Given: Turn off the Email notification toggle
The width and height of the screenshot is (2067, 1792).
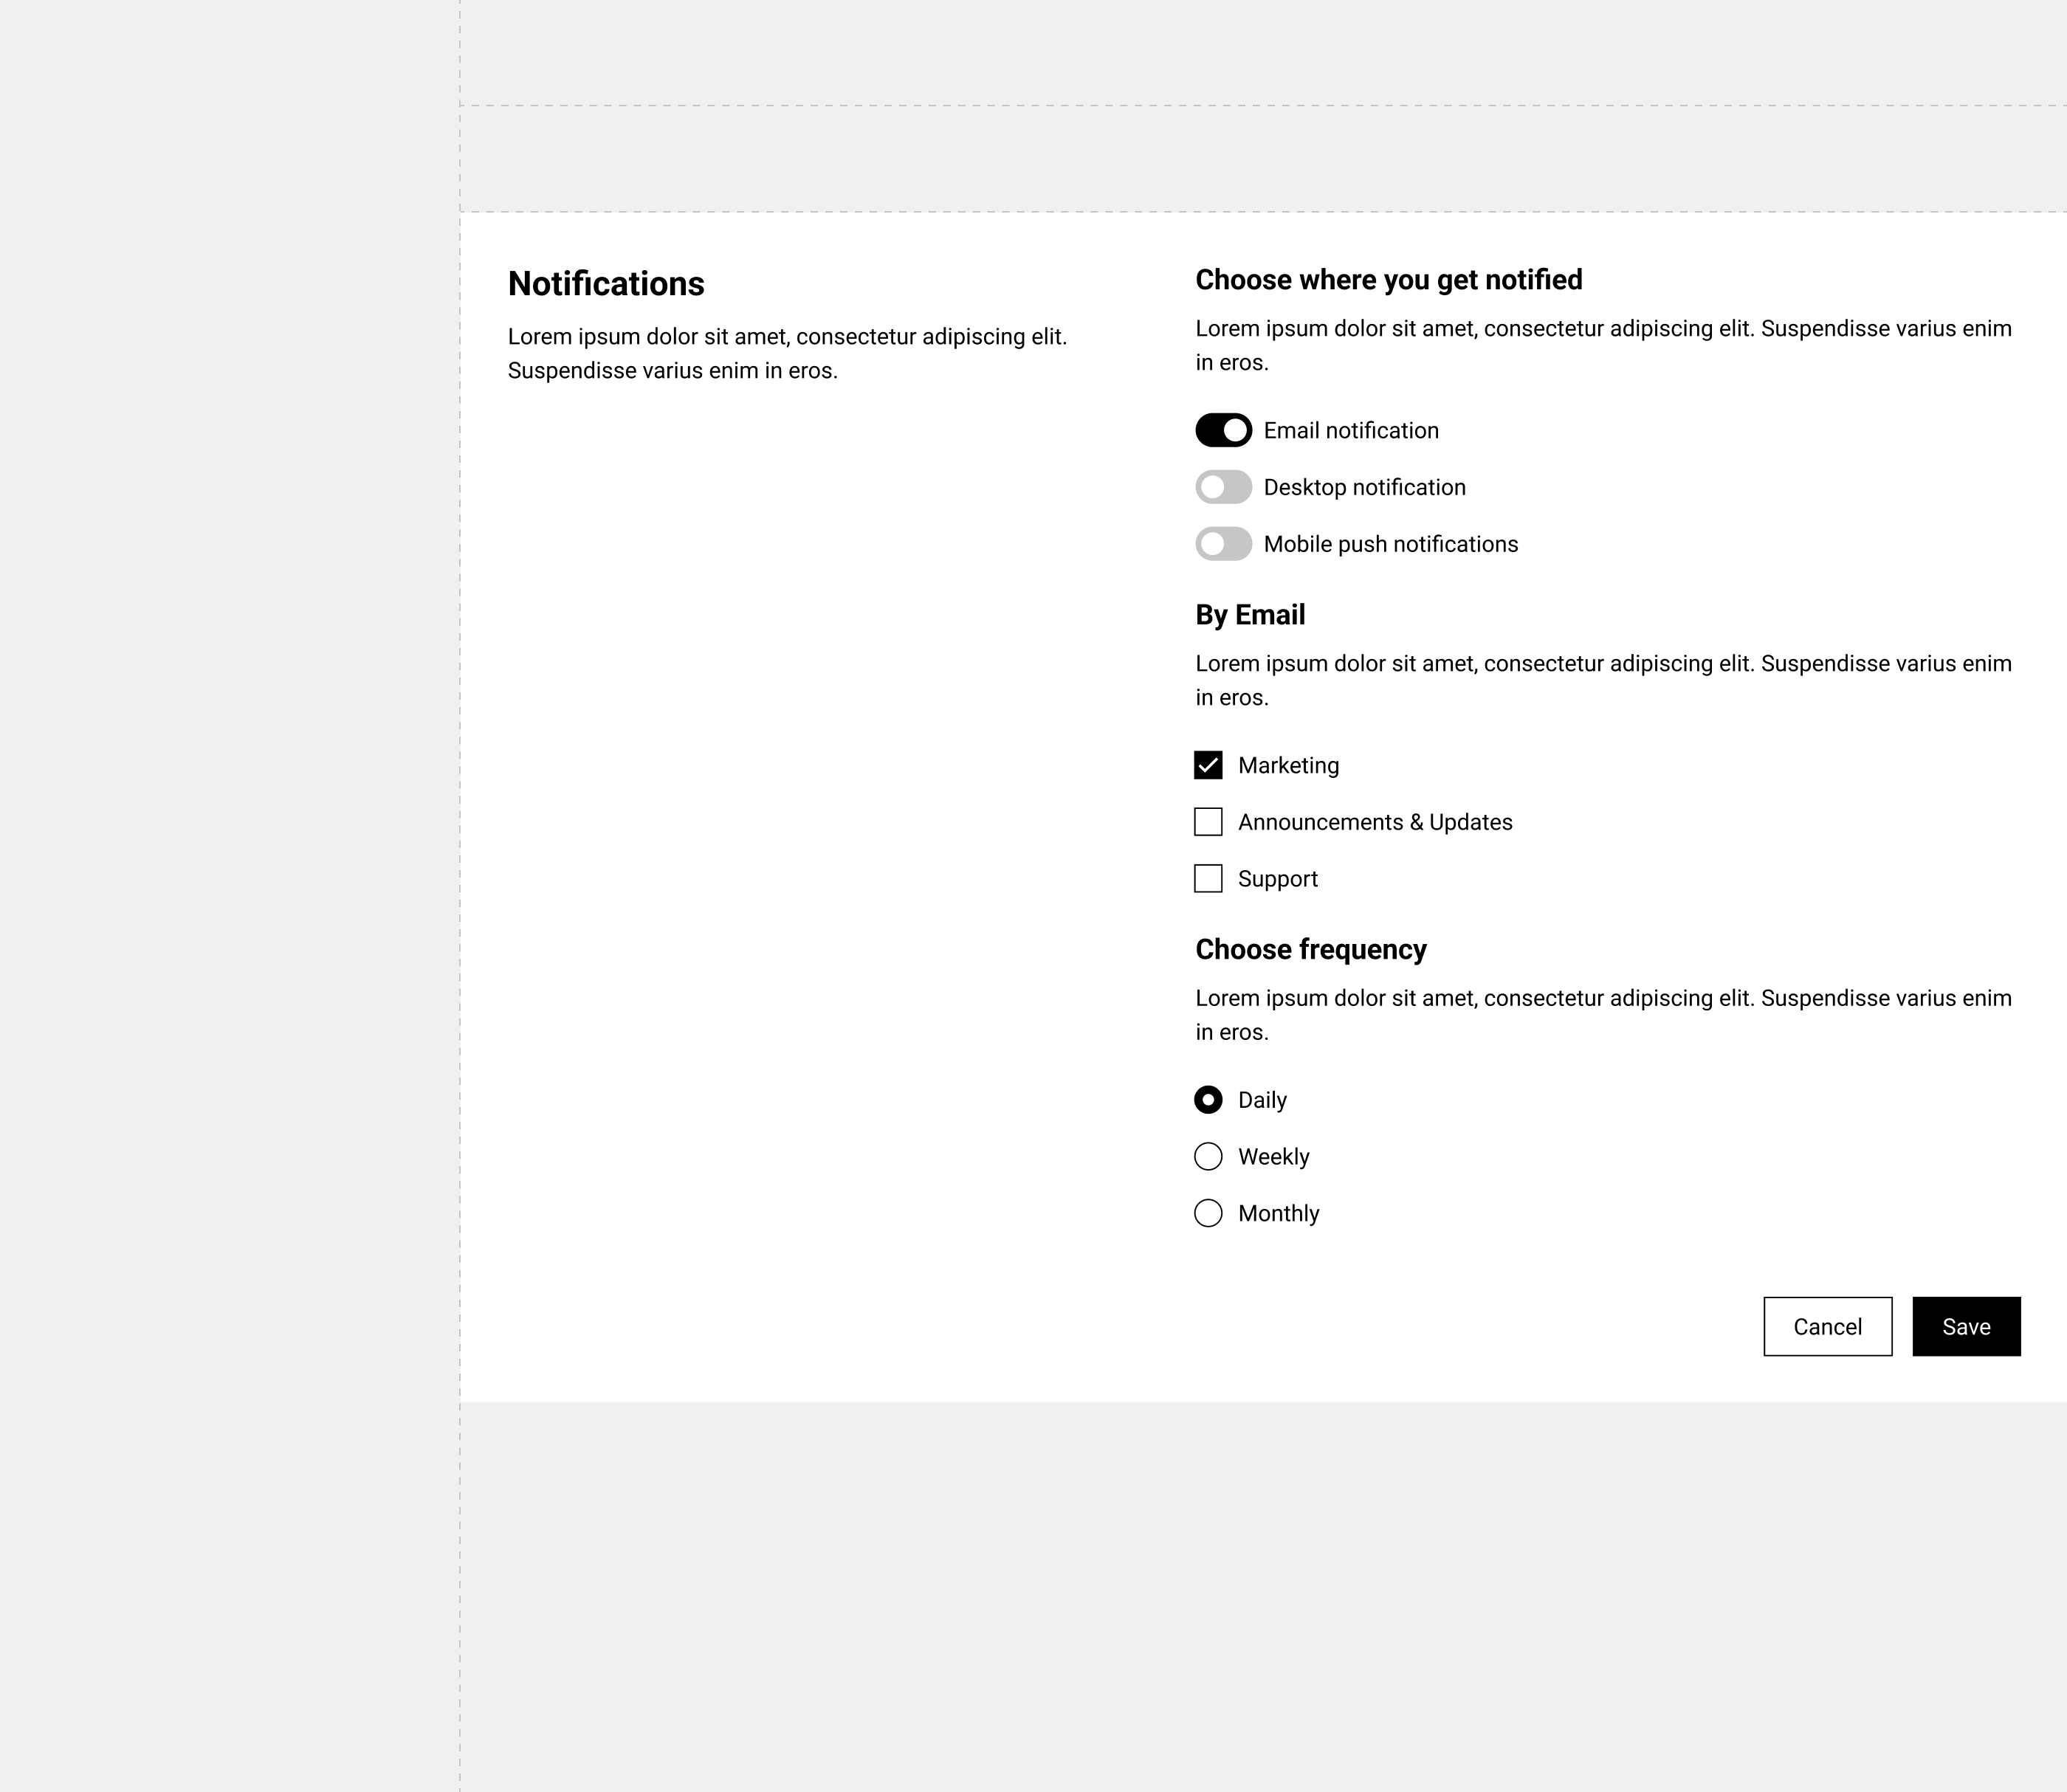Looking at the screenshot, I should coord(1223,430).
